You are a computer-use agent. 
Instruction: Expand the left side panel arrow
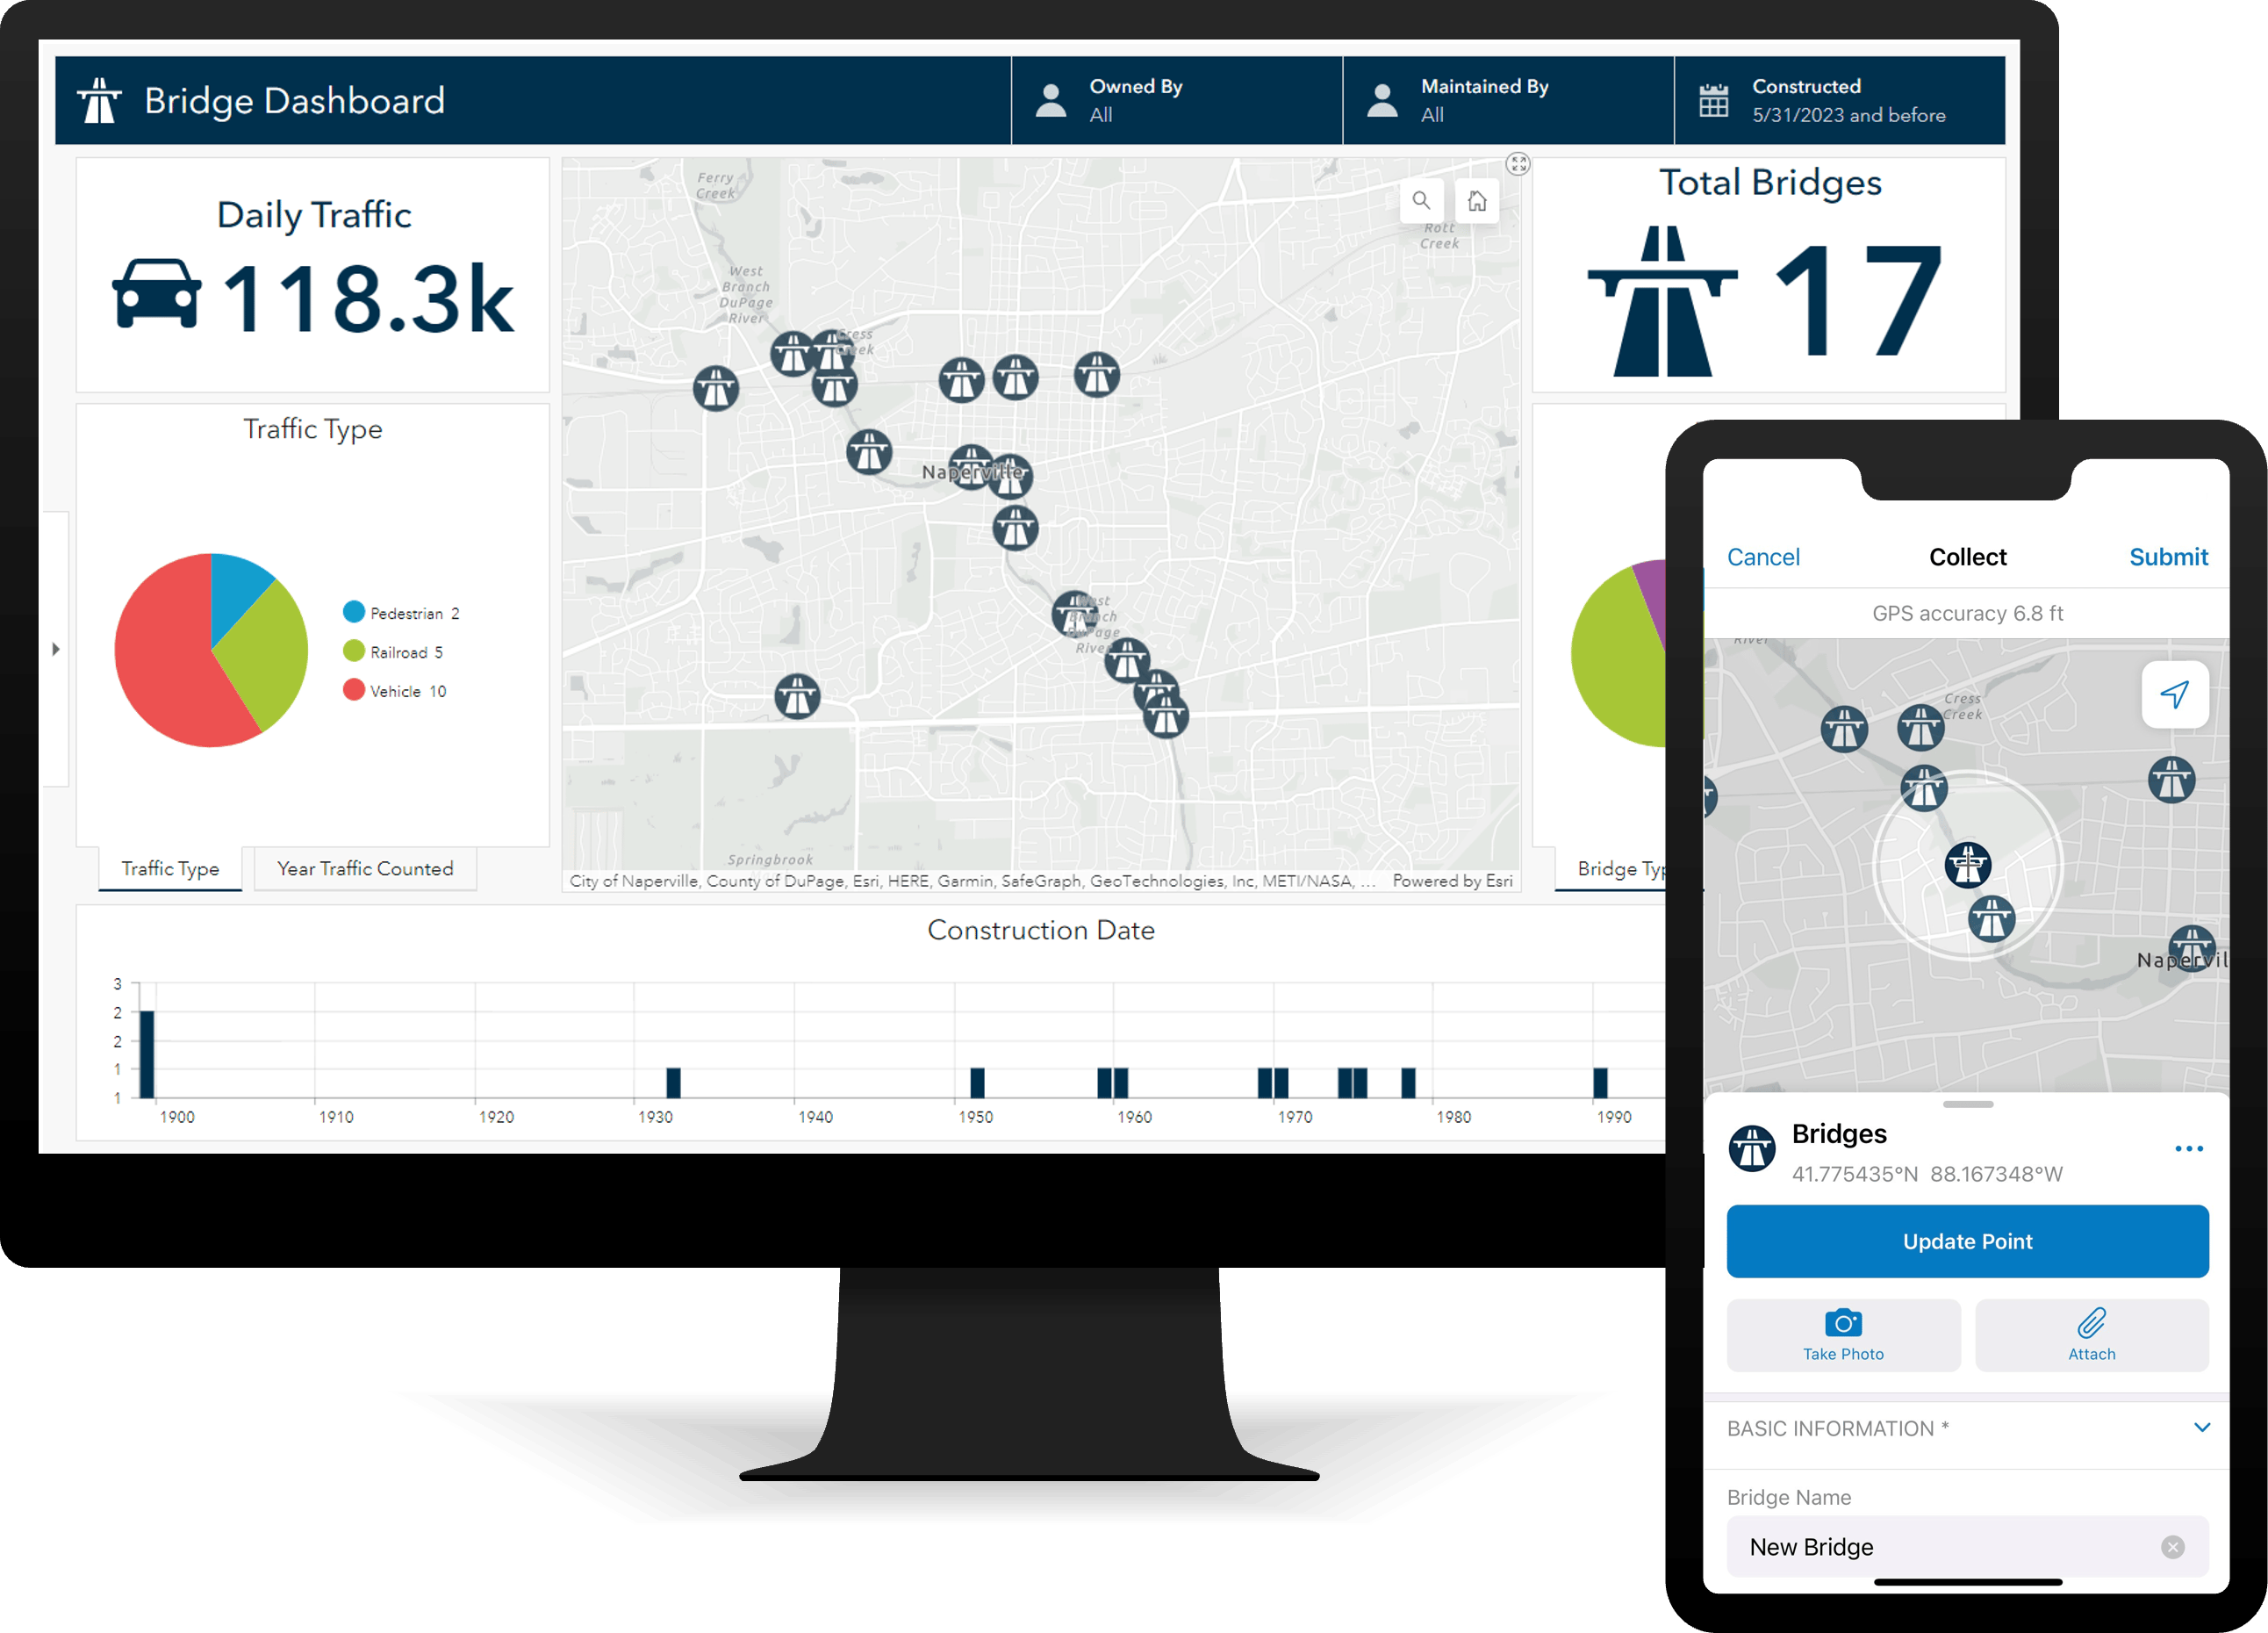[x=56, y=649]
